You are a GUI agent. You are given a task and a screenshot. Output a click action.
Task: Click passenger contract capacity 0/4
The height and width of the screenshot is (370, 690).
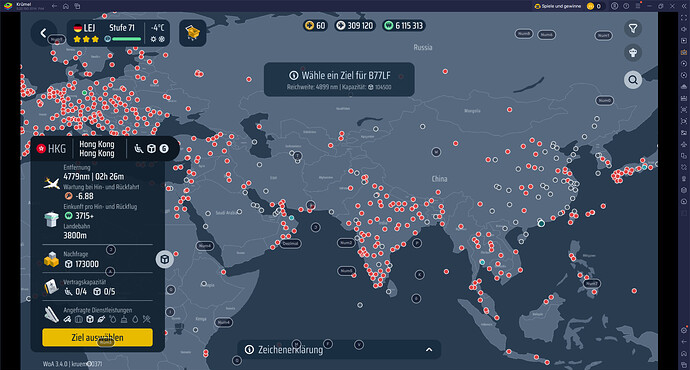point(76,291)
